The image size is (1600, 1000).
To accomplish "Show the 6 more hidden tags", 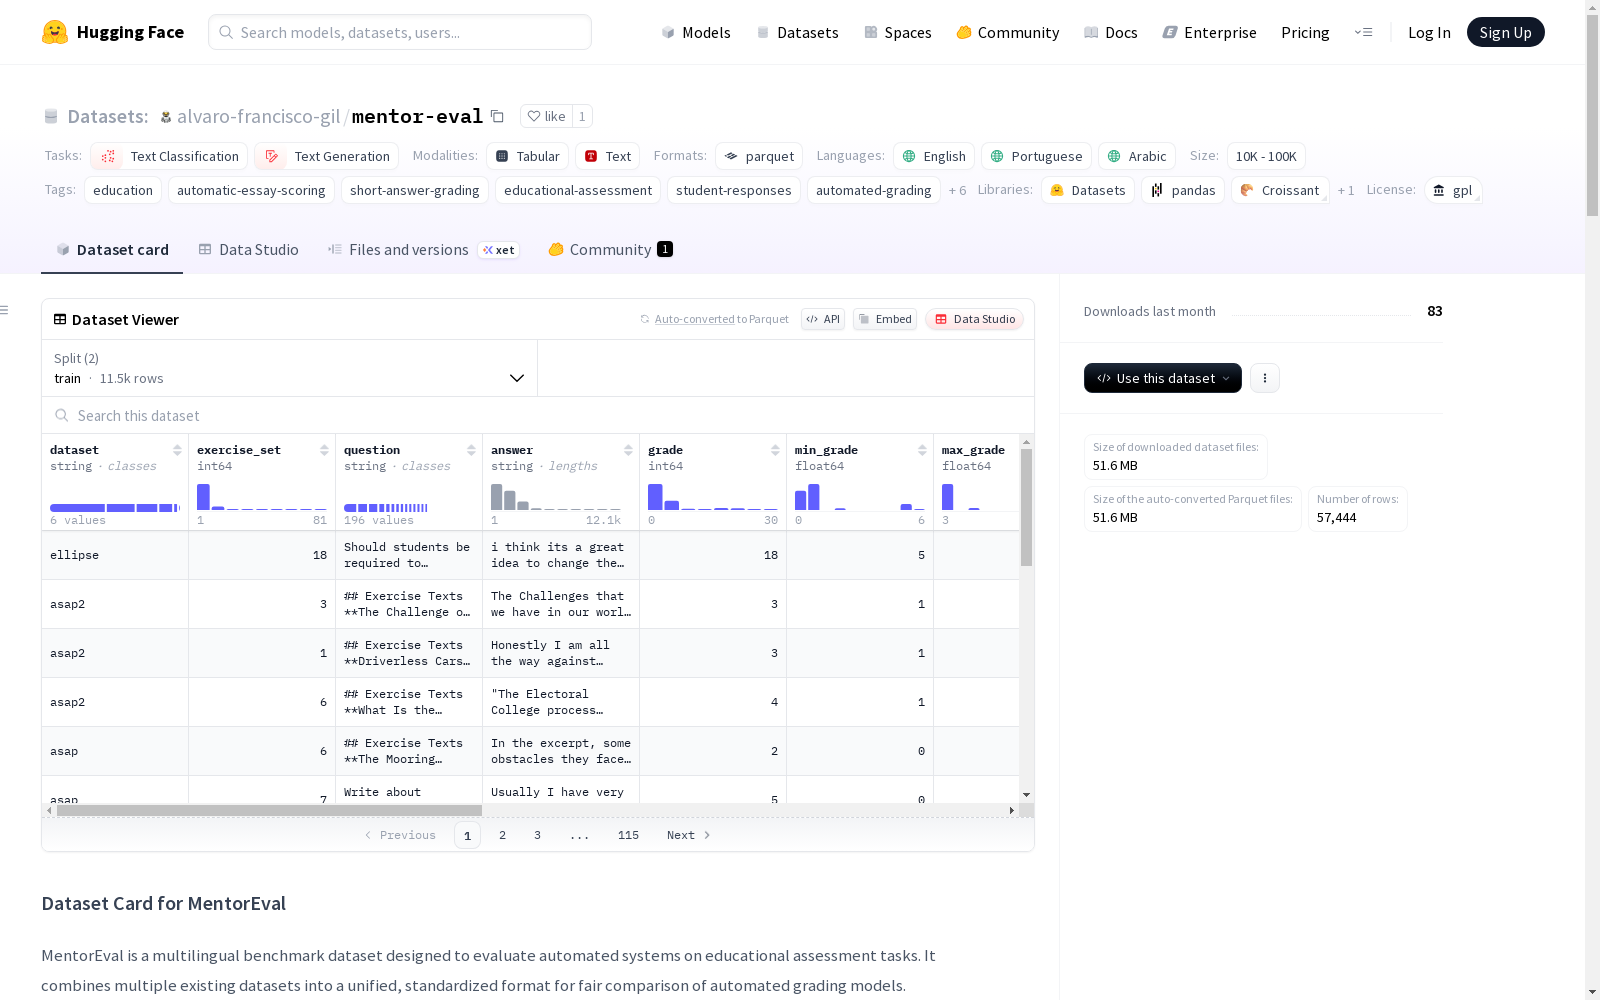I will click(x=958, y=190).
